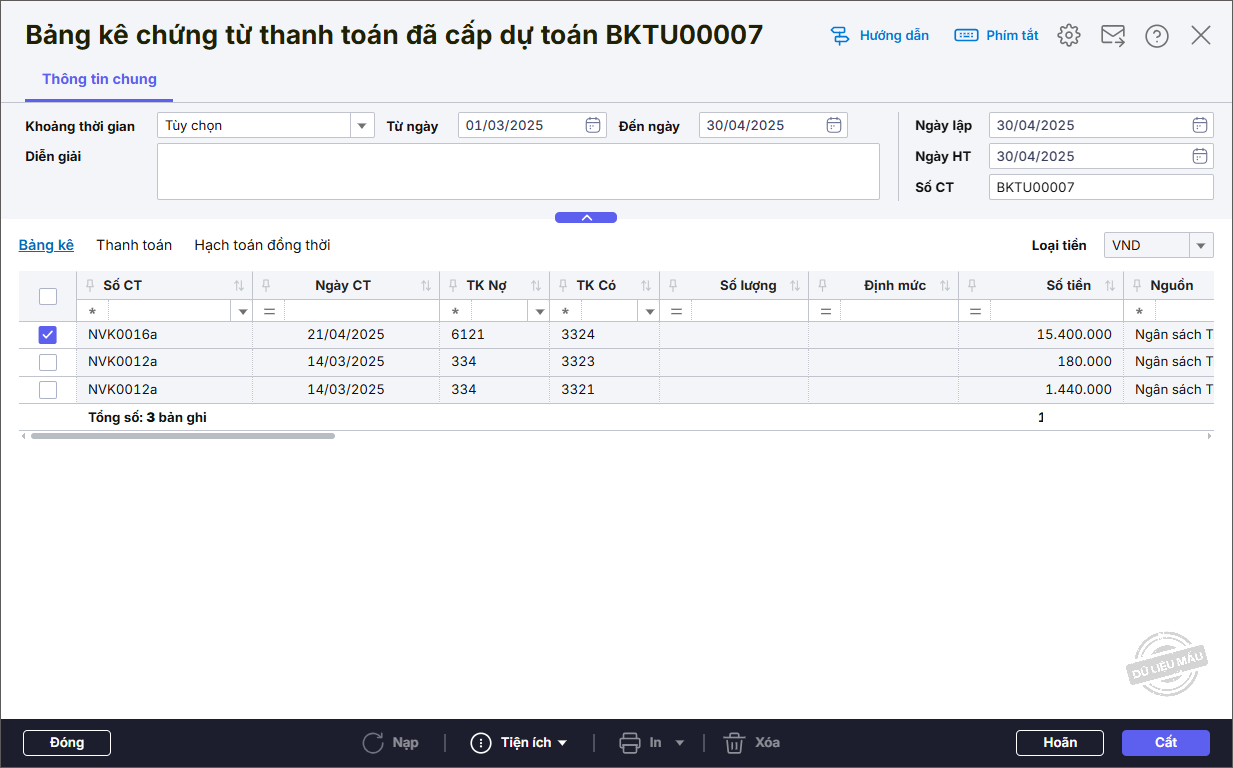Pin the Số CT column
The width and height of the screenshot is (1233, 768).
91,286
